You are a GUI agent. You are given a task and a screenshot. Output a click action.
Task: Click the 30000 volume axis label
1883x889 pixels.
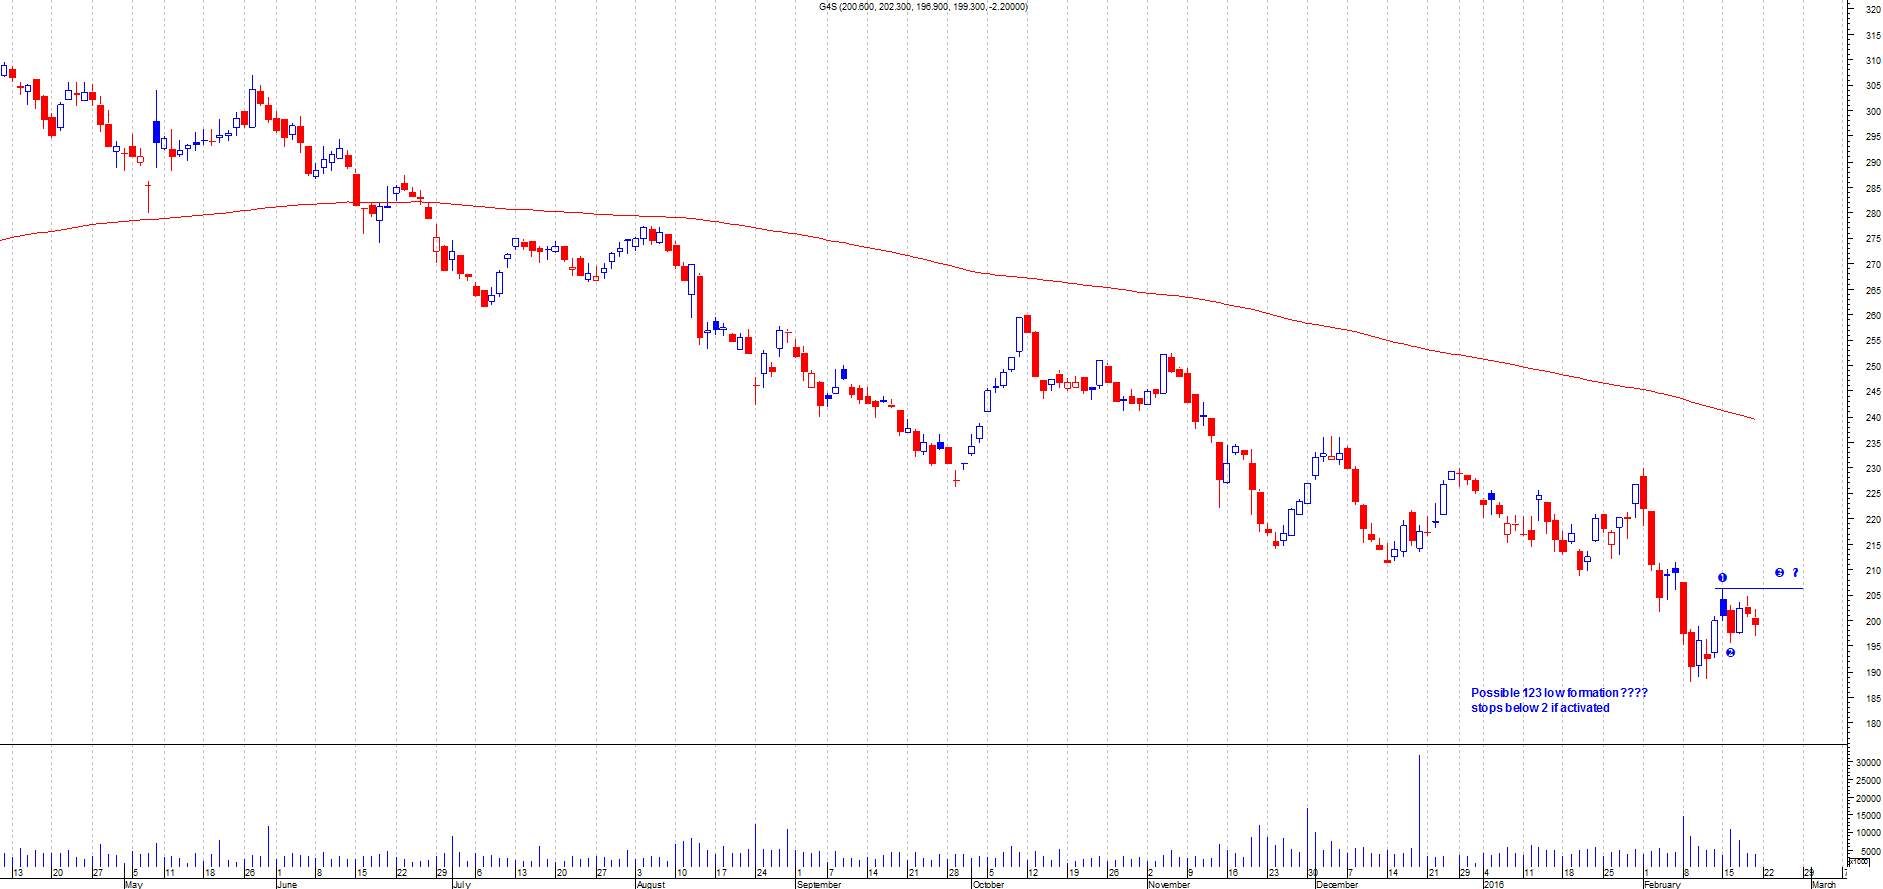[x=1867, y=762]
